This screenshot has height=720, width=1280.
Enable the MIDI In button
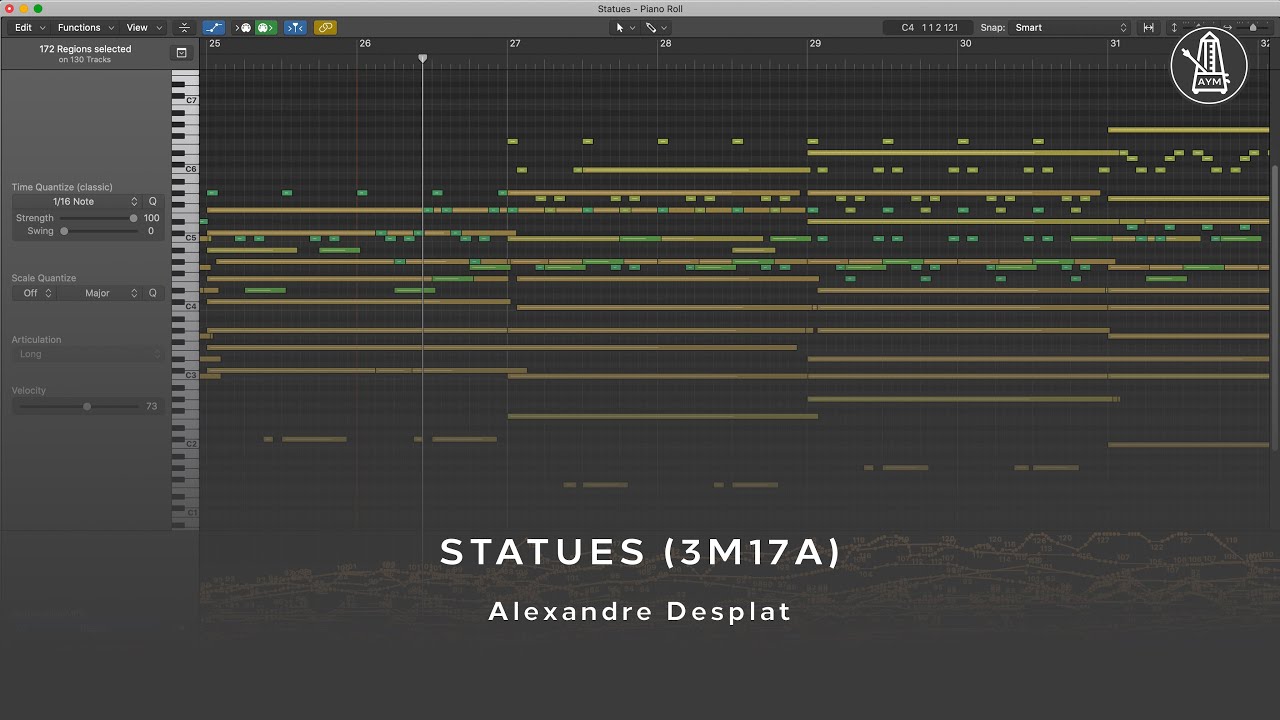pos(243,28)
